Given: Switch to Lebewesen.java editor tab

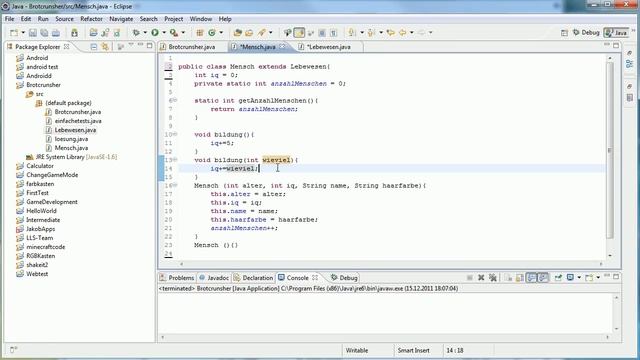Looking at the screenshot, I should tap(329, 47).
